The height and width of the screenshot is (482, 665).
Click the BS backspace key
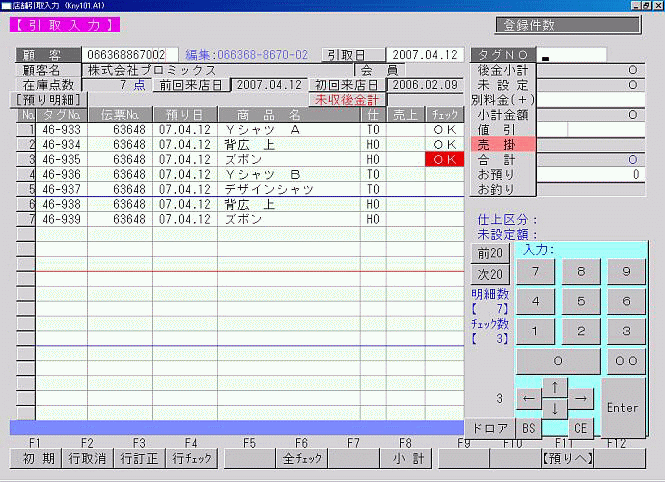tap(529, 428)
